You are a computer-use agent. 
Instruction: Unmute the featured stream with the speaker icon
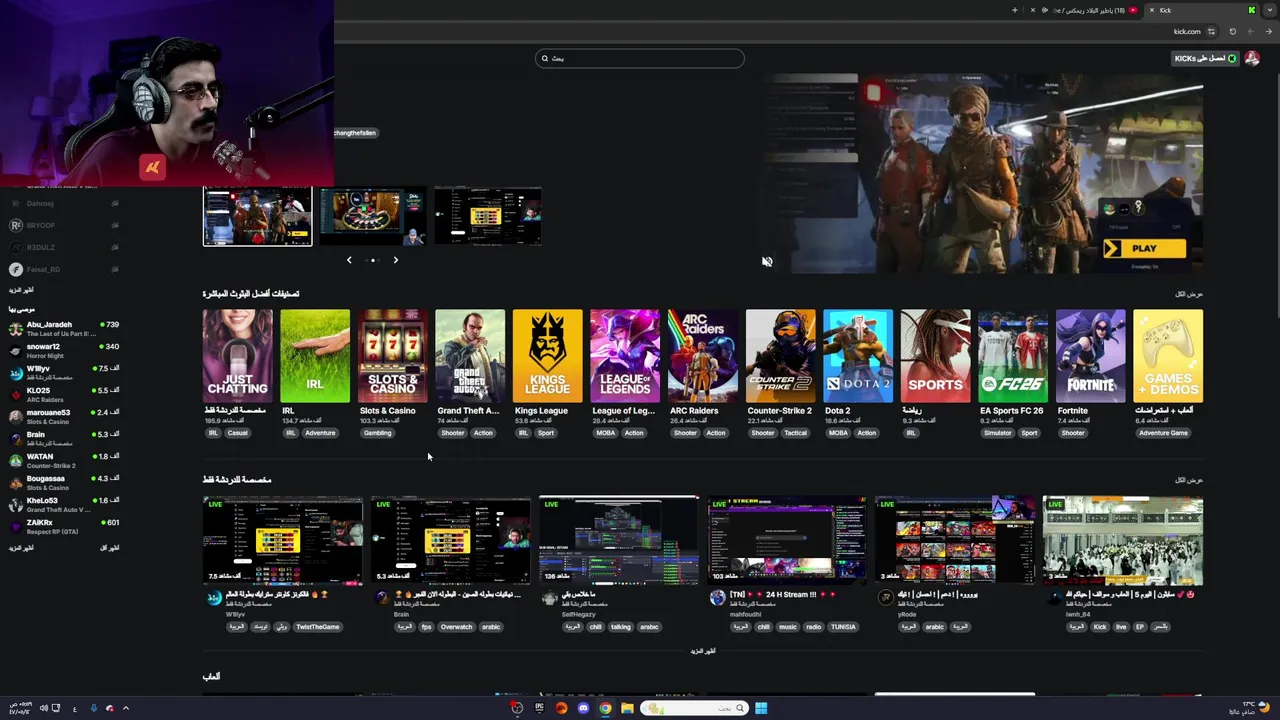click(767, 261)
